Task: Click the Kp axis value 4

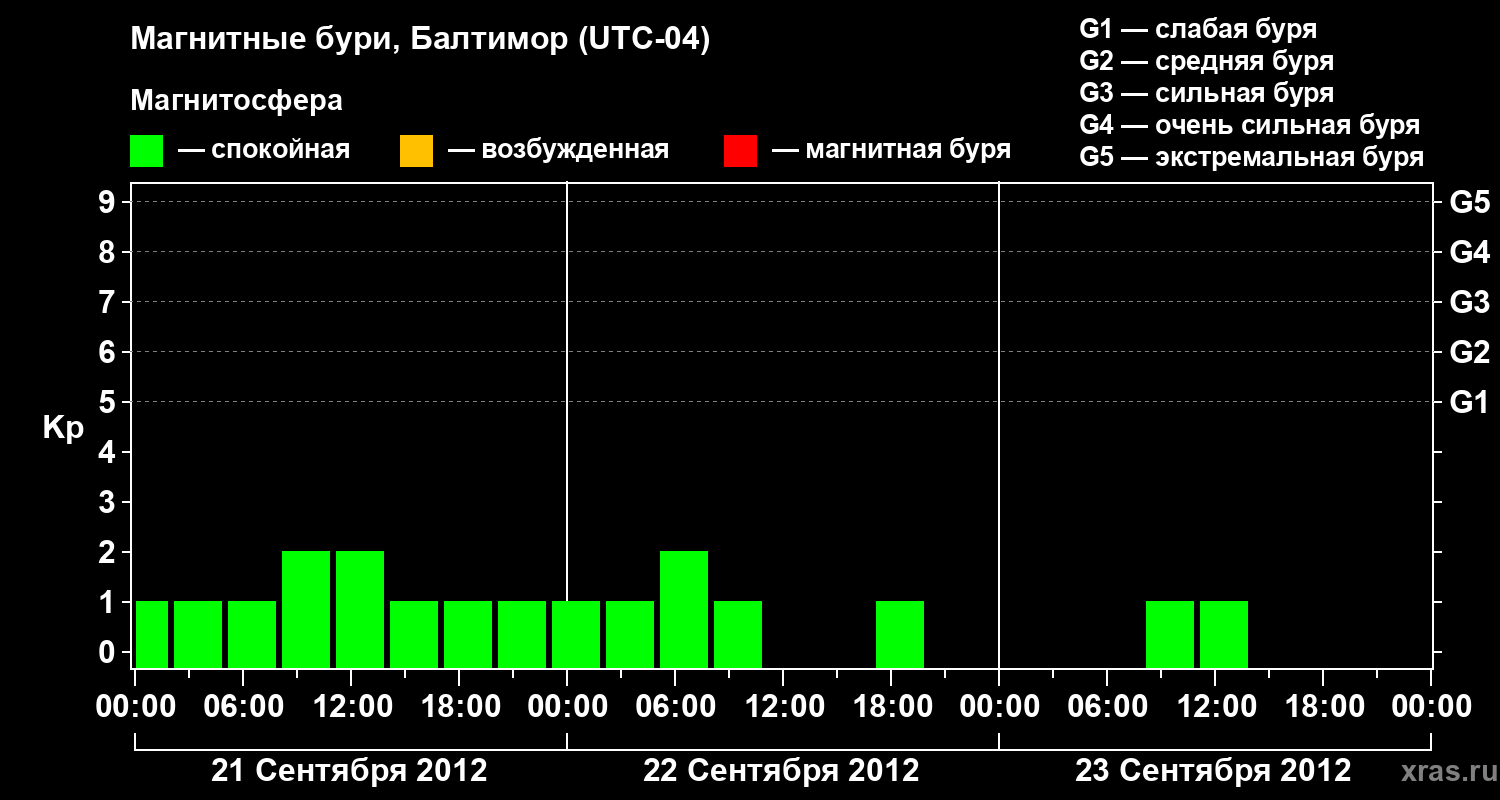Action: 109,452
